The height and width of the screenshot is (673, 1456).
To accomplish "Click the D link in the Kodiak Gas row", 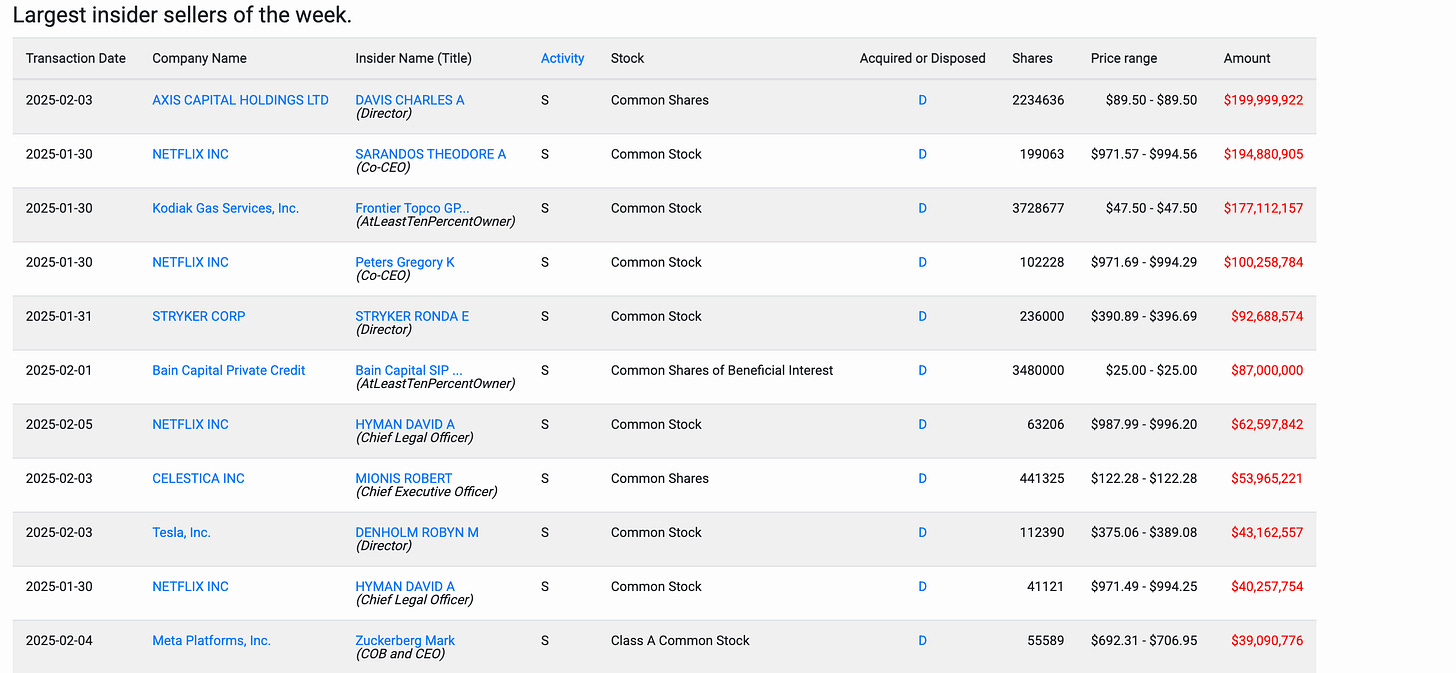I will [922, 208].
